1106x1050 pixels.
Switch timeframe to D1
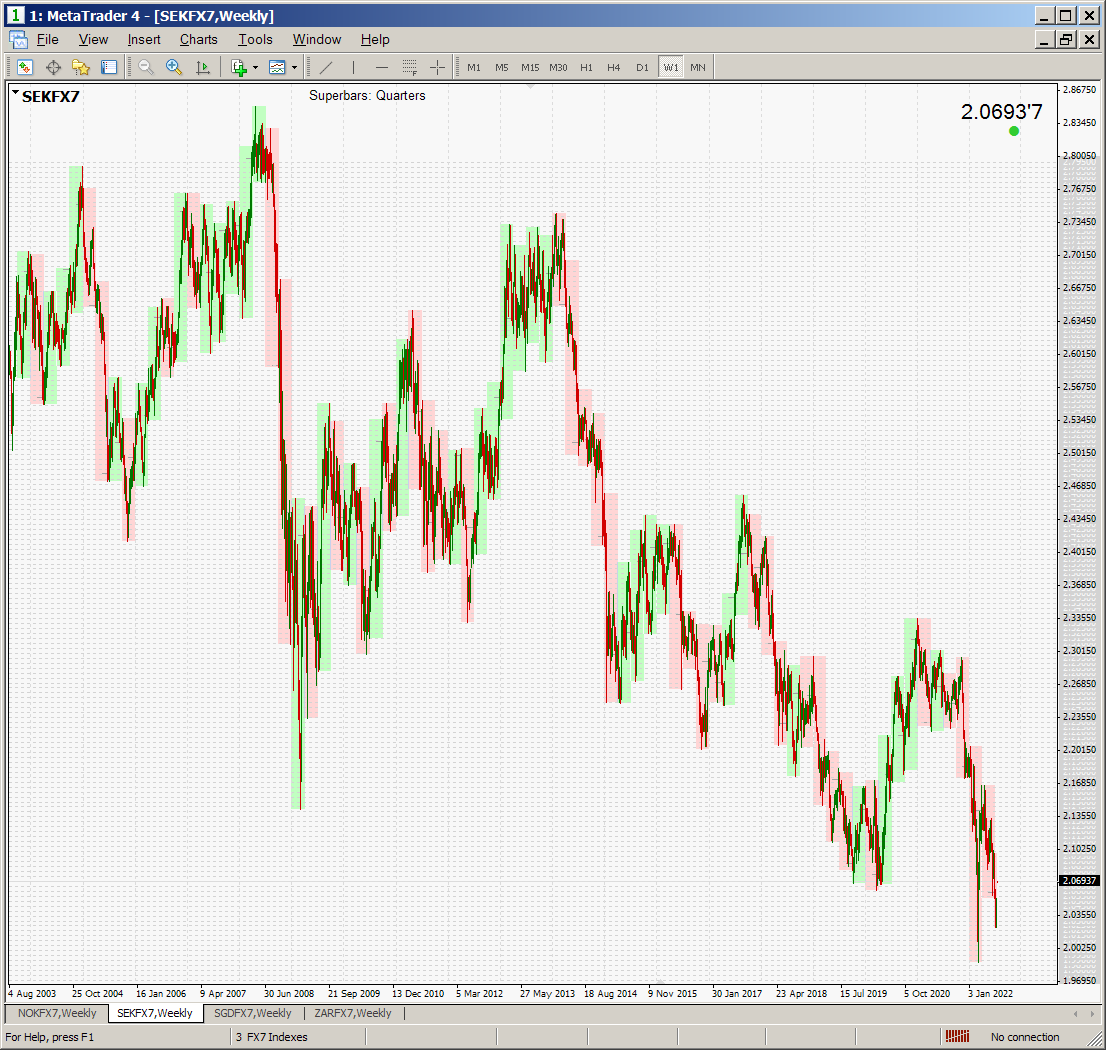(x=642, y=67)
